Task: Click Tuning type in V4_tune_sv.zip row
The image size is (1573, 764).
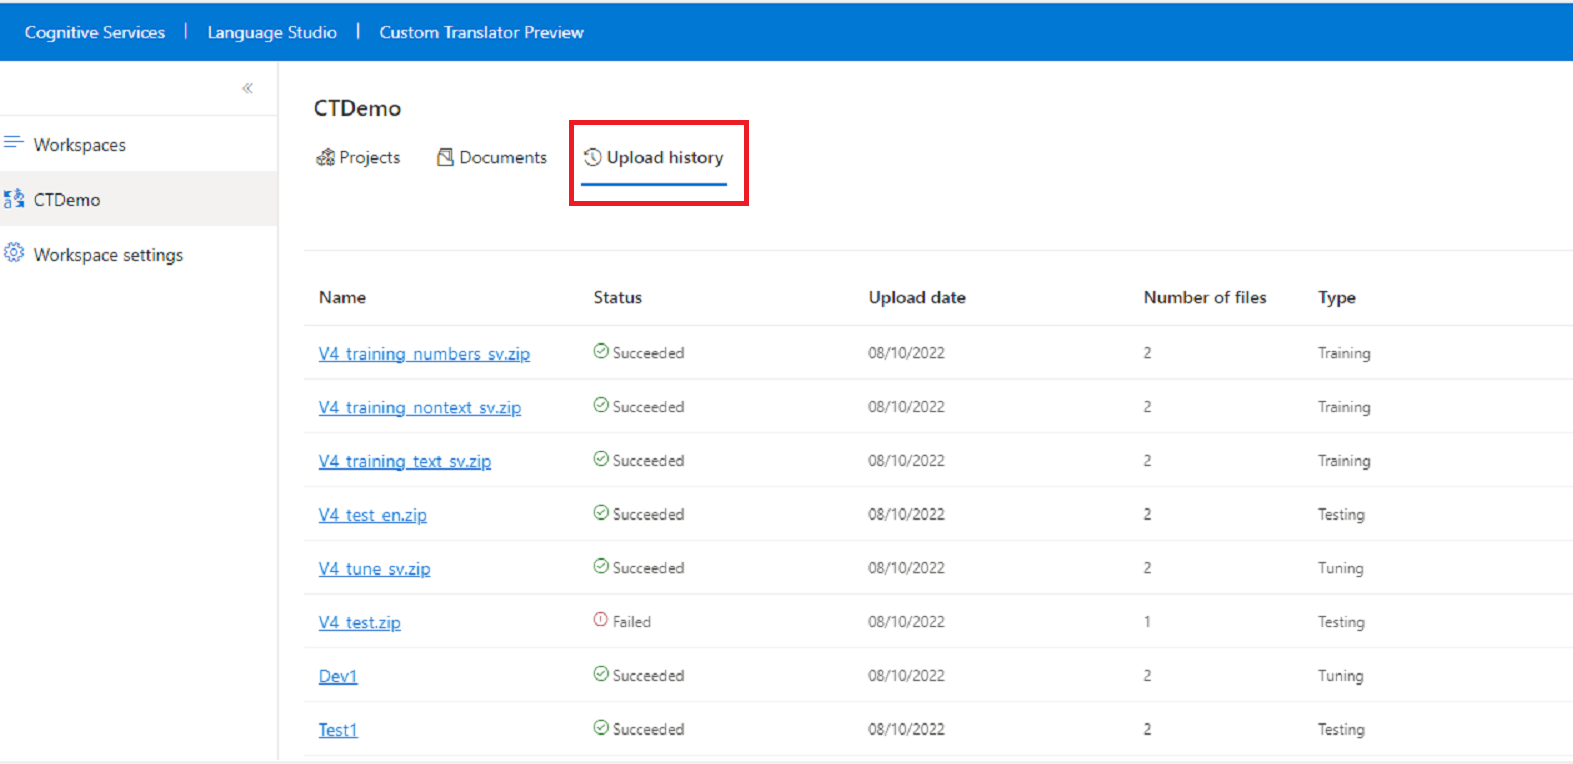Action: tap(1340, 568)
